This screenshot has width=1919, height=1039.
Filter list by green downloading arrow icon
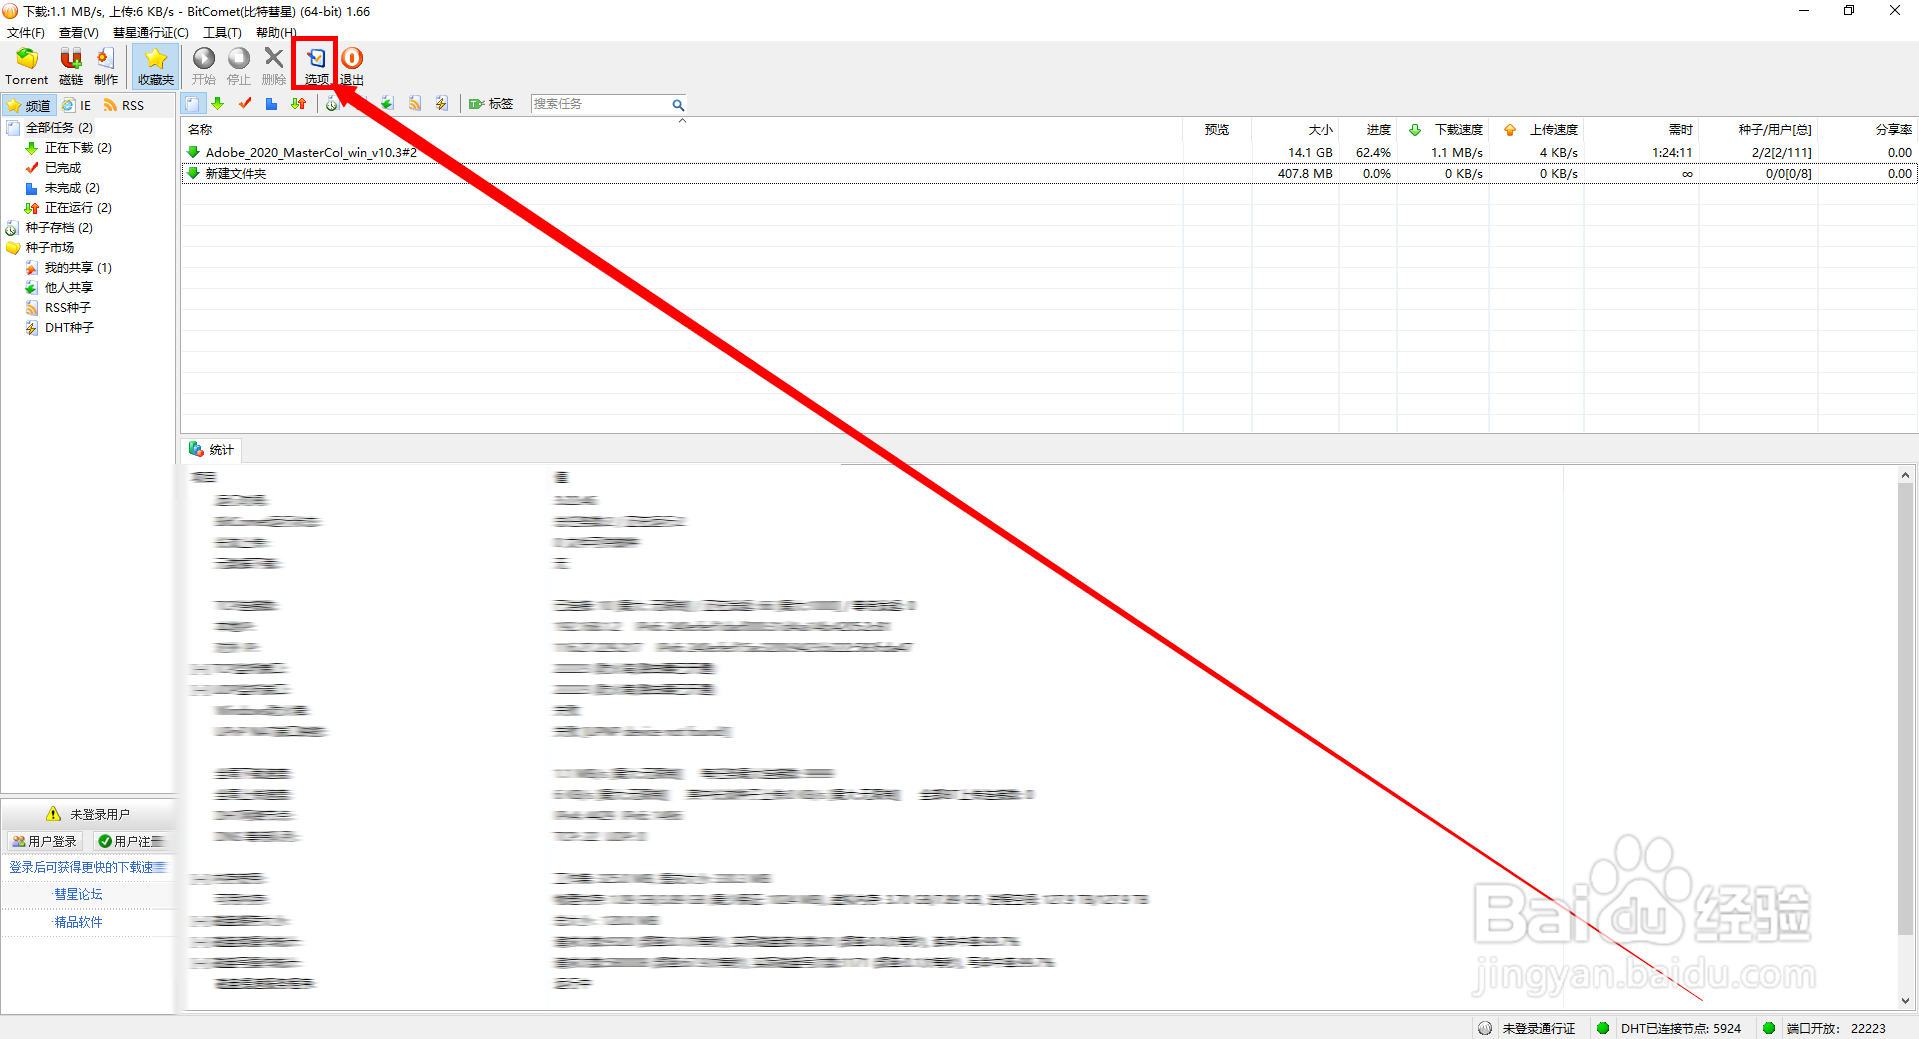217,104
